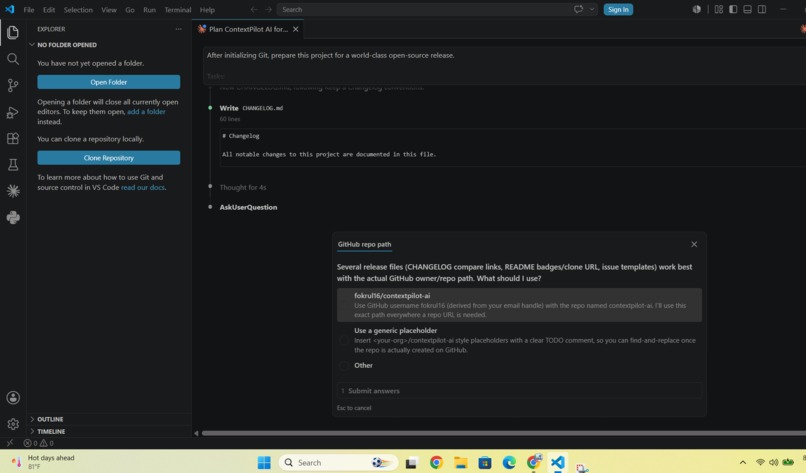This screenshot has width=806, height=473.
Task: Open the Source Control view
Action: point(13,85)
